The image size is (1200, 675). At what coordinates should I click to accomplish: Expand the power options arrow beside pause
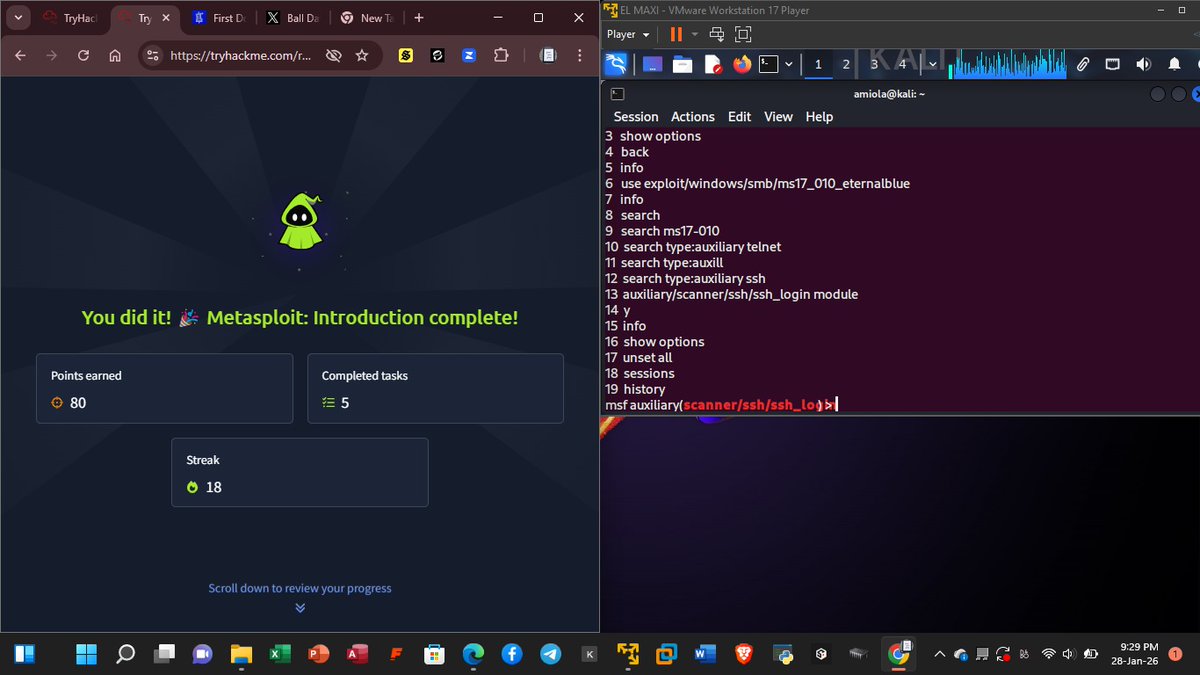694,34
